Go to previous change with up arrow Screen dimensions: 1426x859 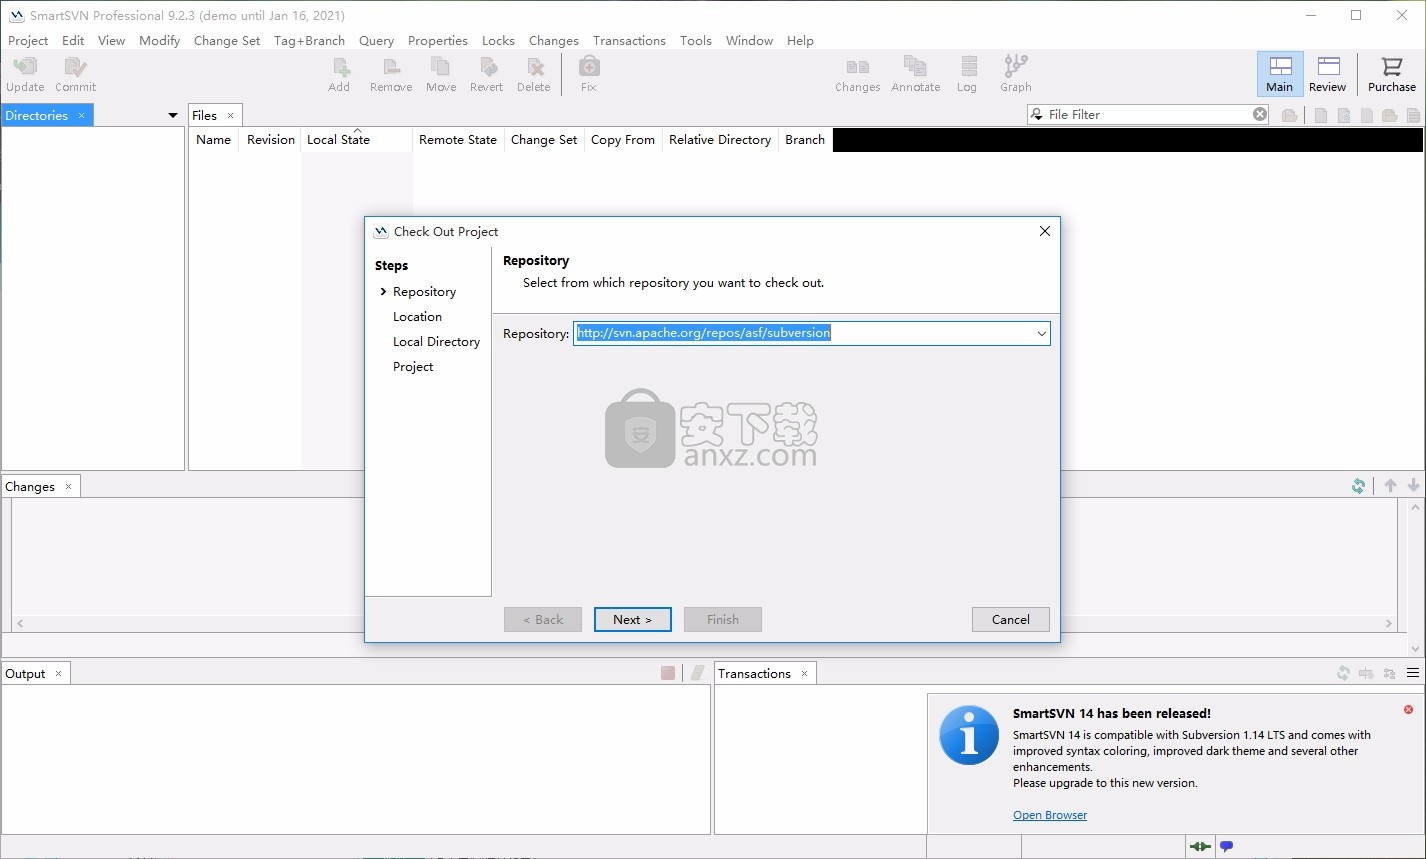coord(1390,486)
